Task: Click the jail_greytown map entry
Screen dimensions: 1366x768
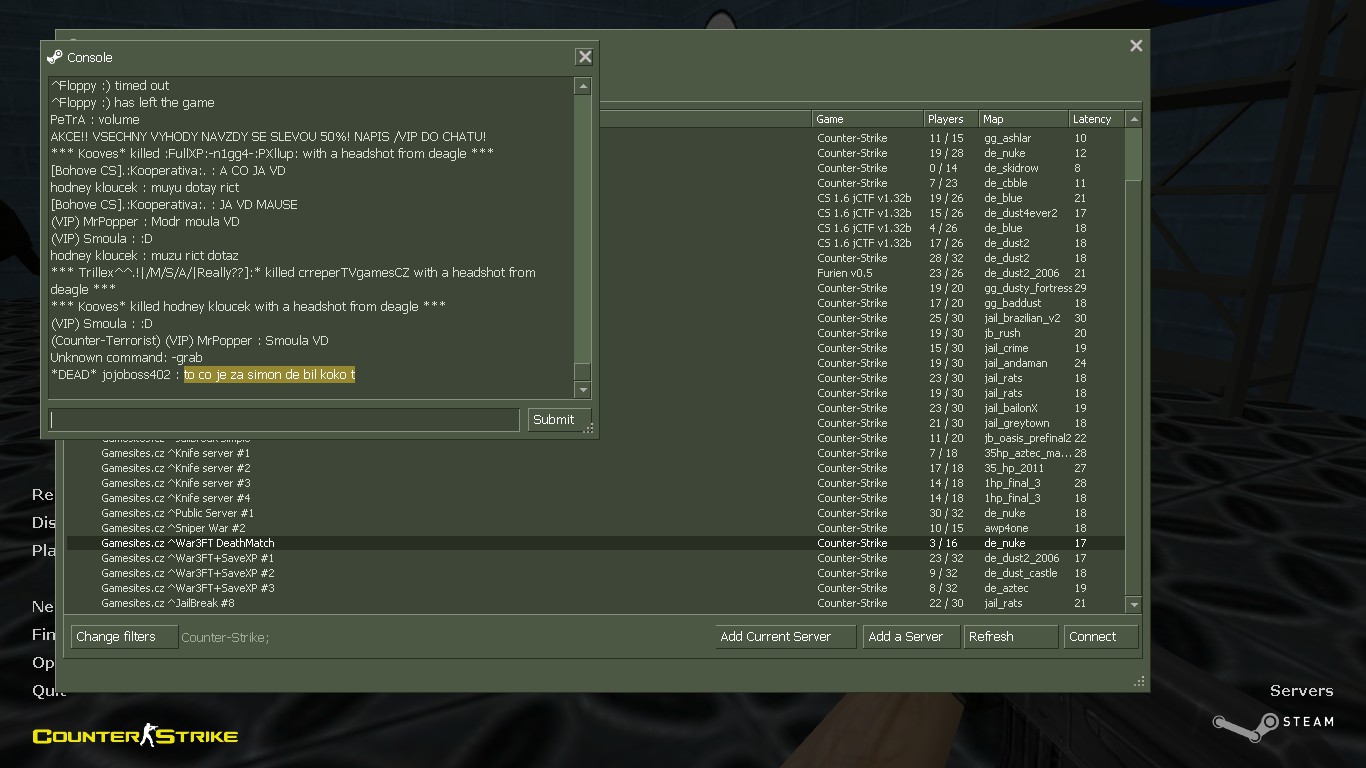Action: point(1017,423)
